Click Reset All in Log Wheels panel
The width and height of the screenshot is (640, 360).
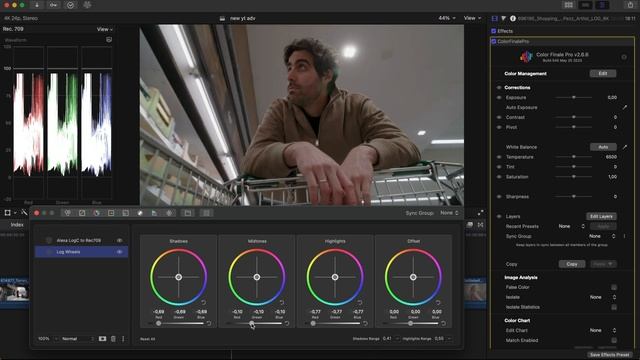click(x=147, y=339)
